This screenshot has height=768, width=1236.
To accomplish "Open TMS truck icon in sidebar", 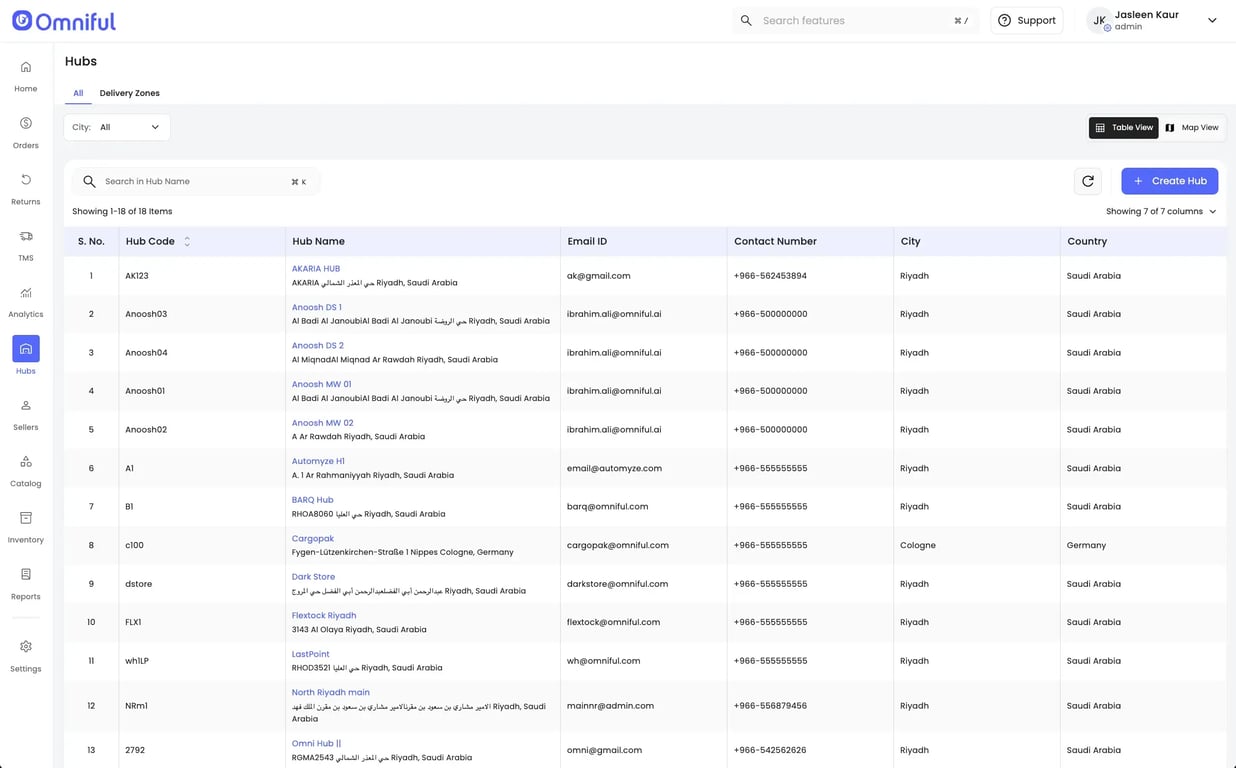I will click(x=26, y=244).
